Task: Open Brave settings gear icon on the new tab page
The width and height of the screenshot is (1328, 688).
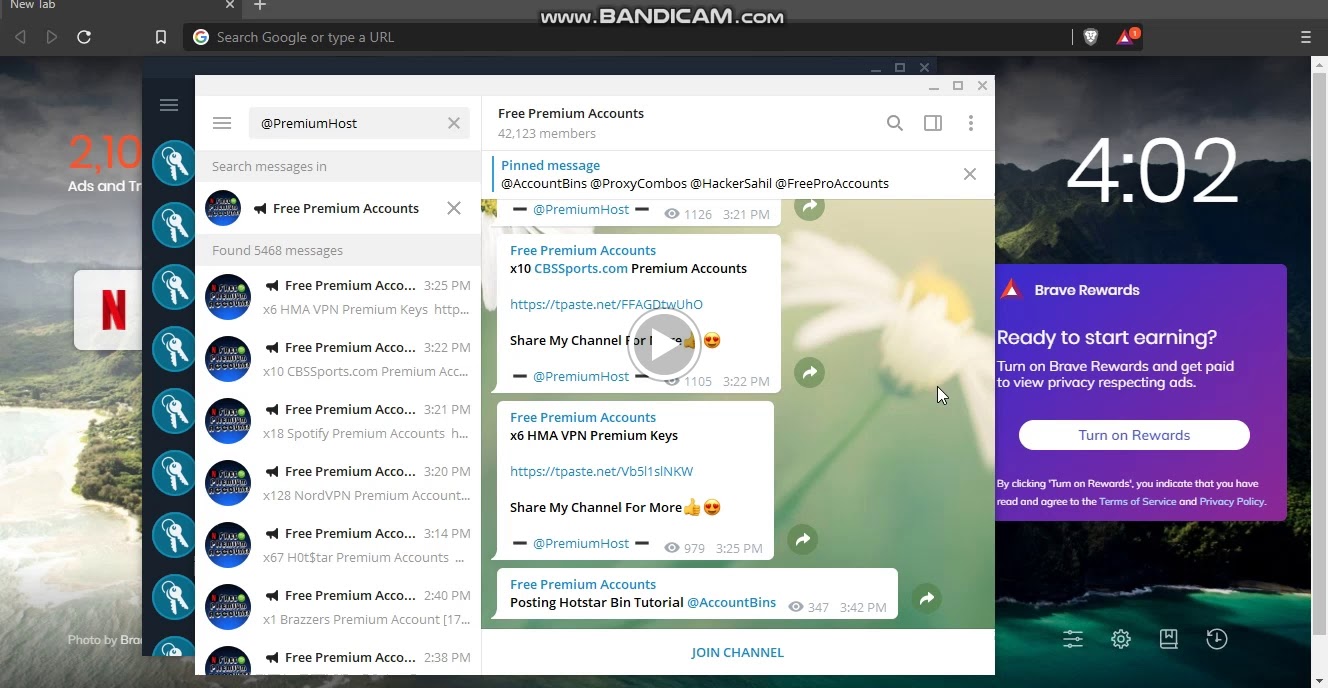Action: click(x=1121, y=639)
